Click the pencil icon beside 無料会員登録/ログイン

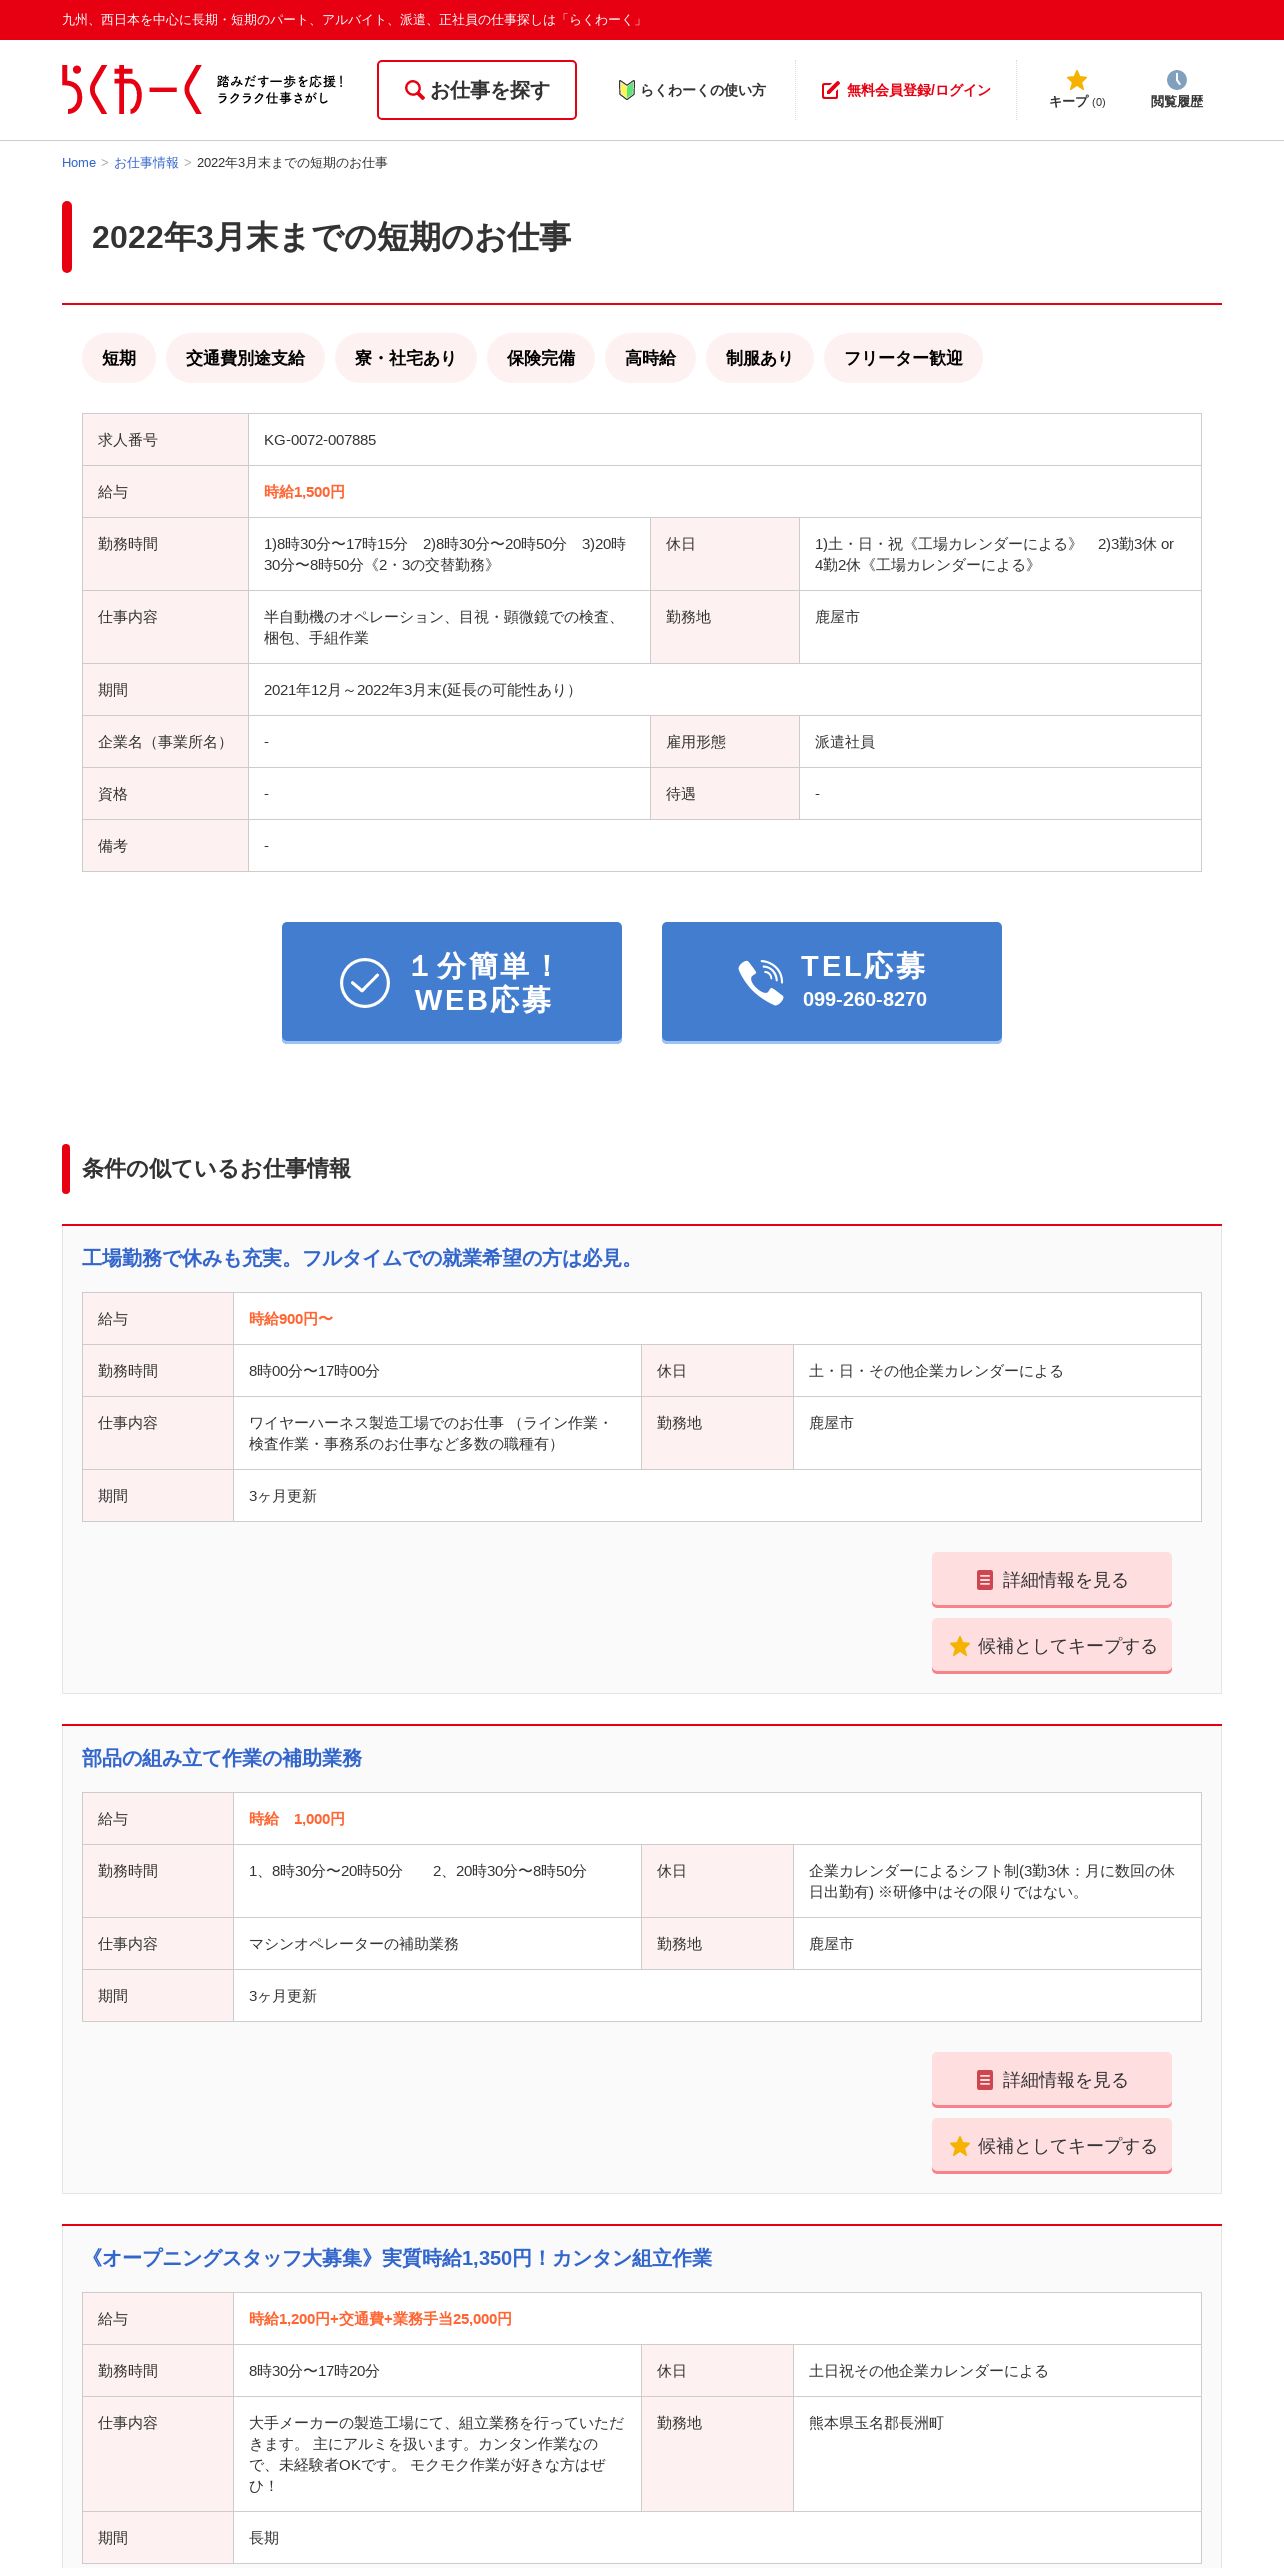pyautogui.click(x=830, y=90)
